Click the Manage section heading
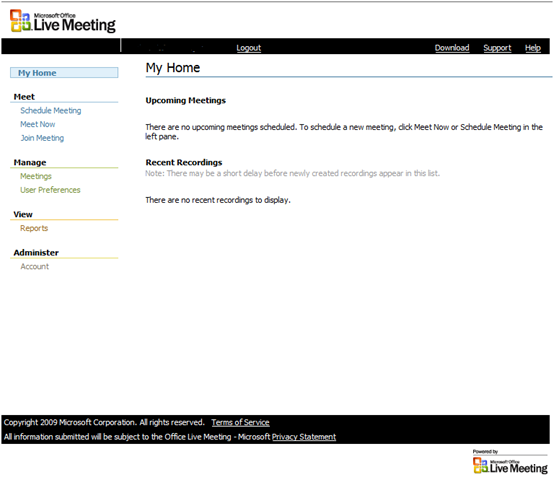This screenshot has width=554, height=480. pos(30,162)
